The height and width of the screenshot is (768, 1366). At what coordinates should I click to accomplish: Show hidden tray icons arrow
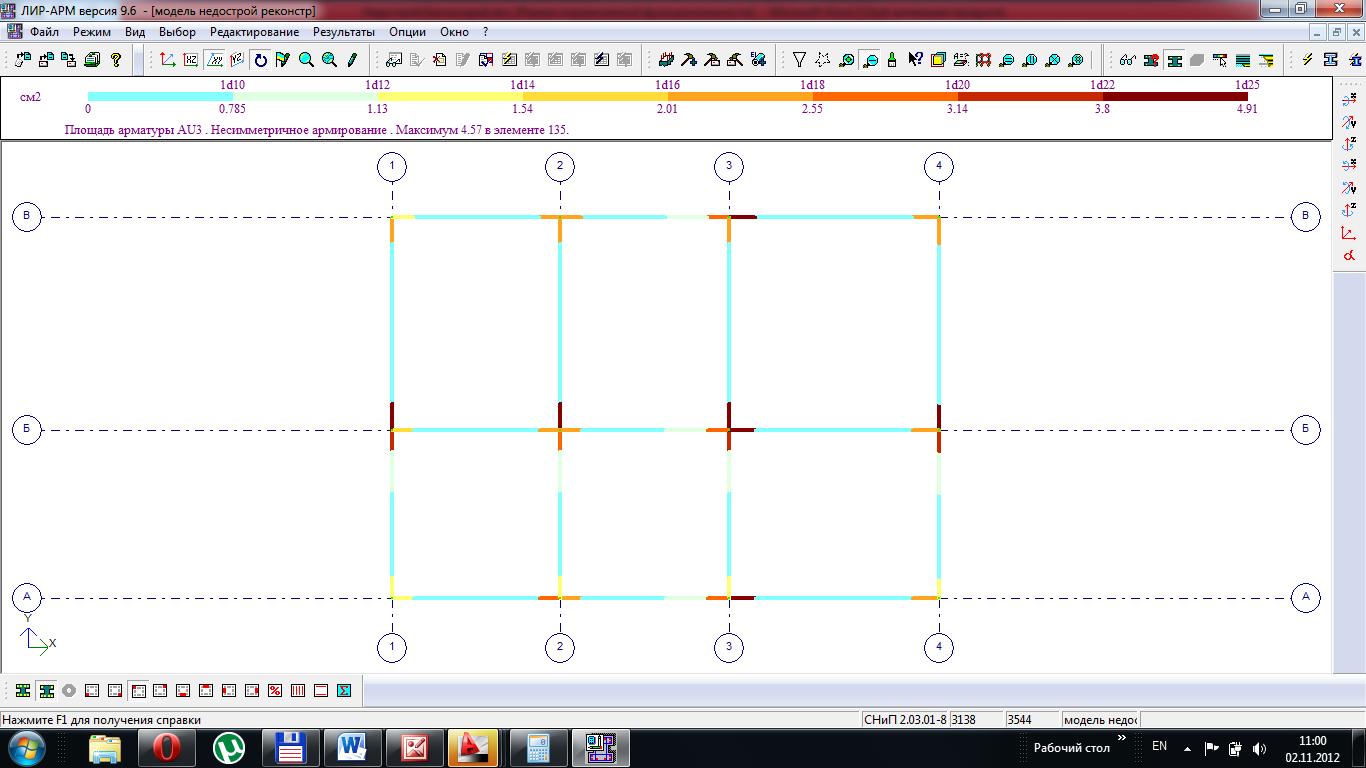coord(1187,747)
